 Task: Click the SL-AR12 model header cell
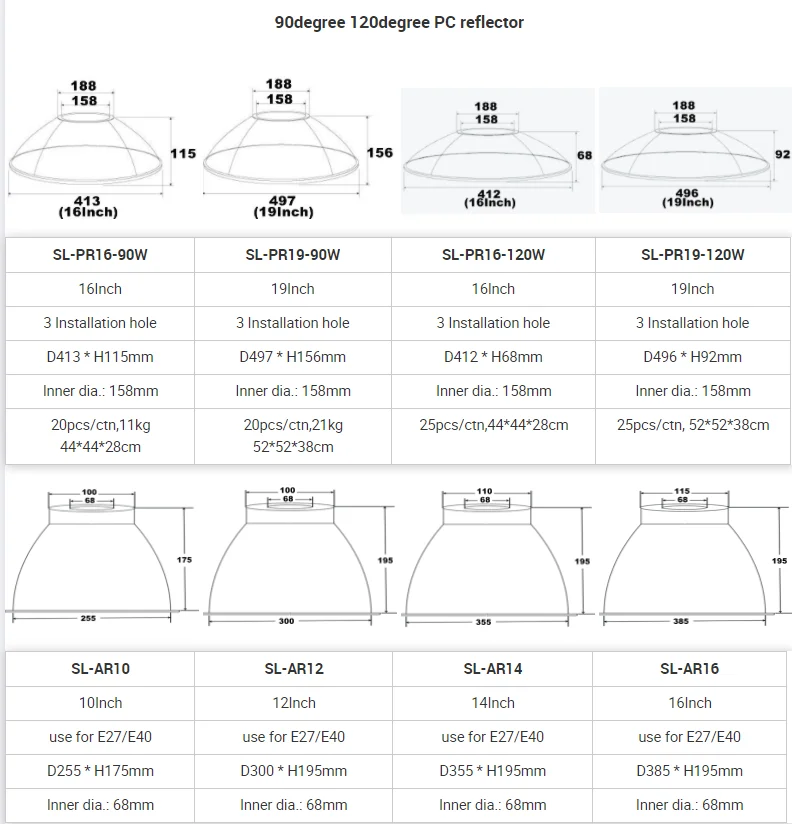(x=293, y=669)
